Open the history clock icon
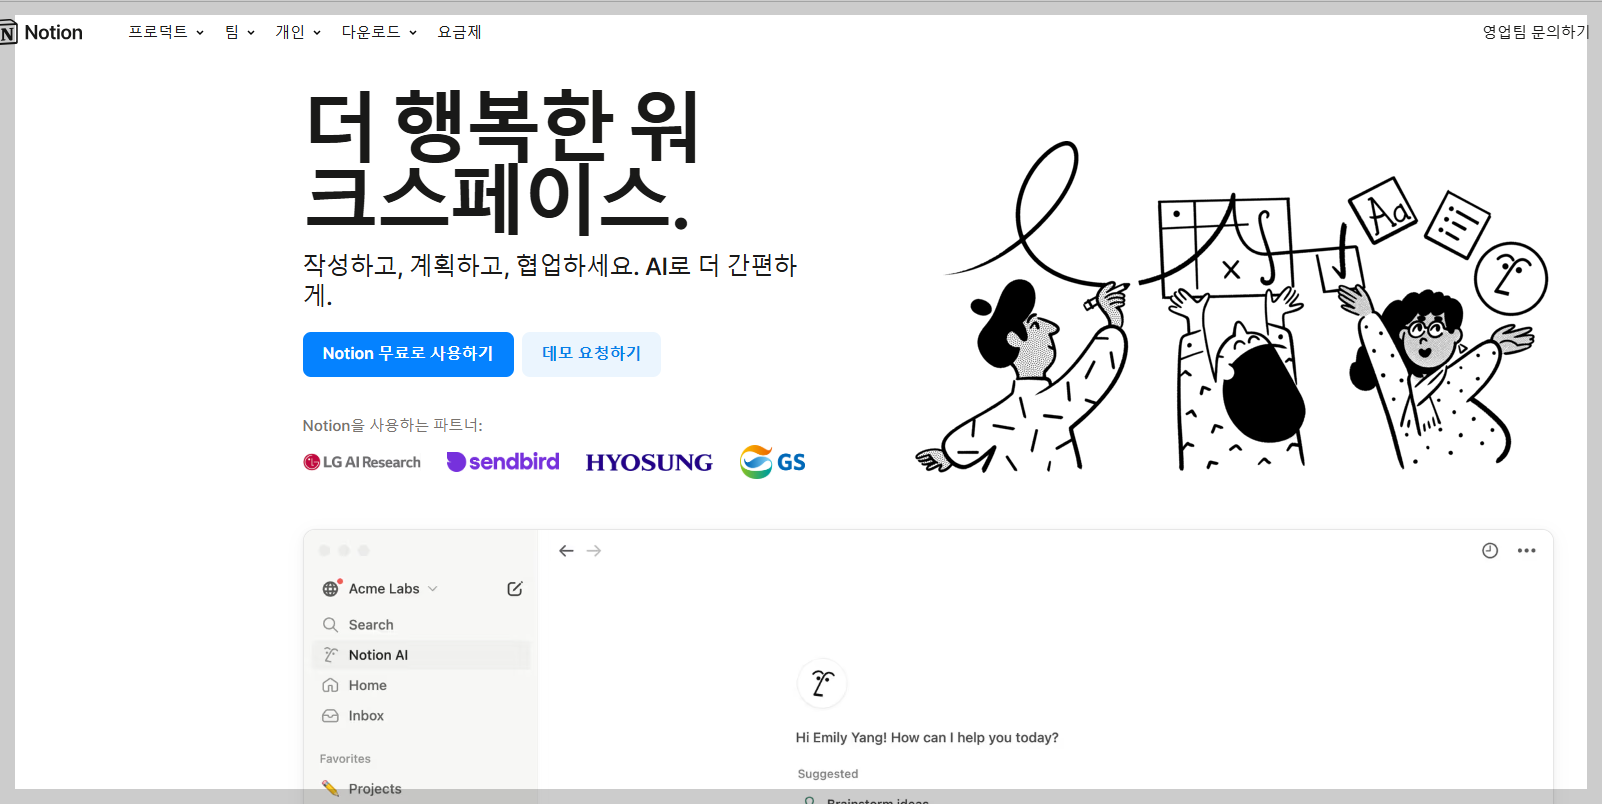Viewport: 1602px width, 804px height. click(1490, 551)
